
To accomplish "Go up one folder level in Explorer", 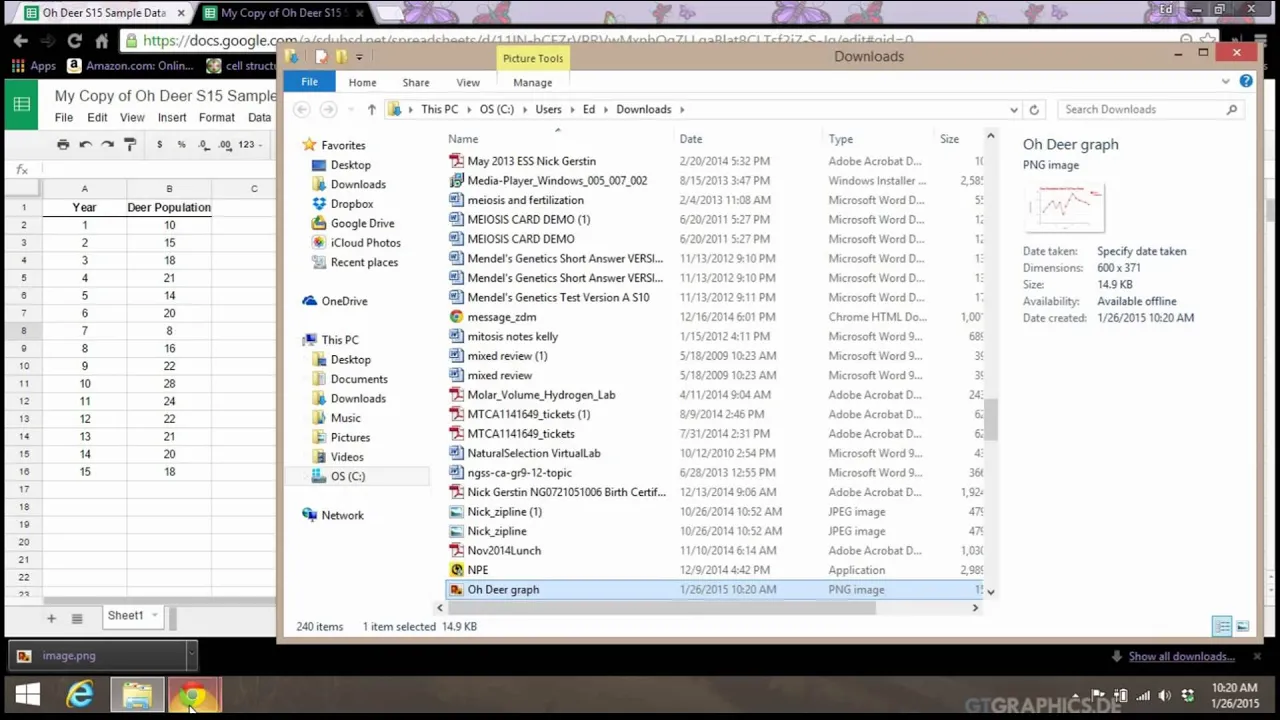I will 371,109.
